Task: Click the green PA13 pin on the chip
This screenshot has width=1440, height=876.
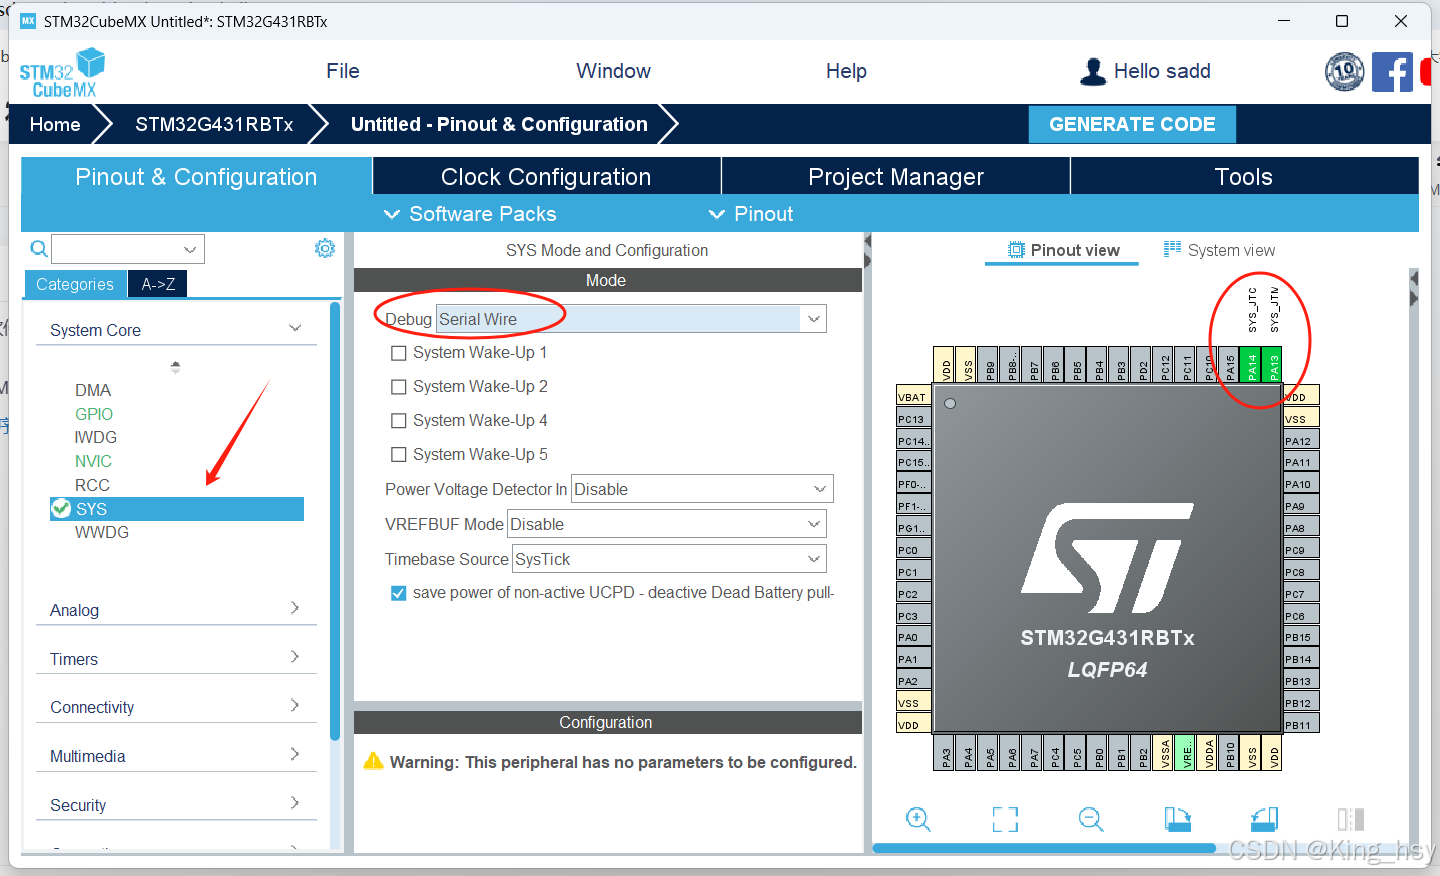Action: pyautogui.click(x=1272, y=366)
